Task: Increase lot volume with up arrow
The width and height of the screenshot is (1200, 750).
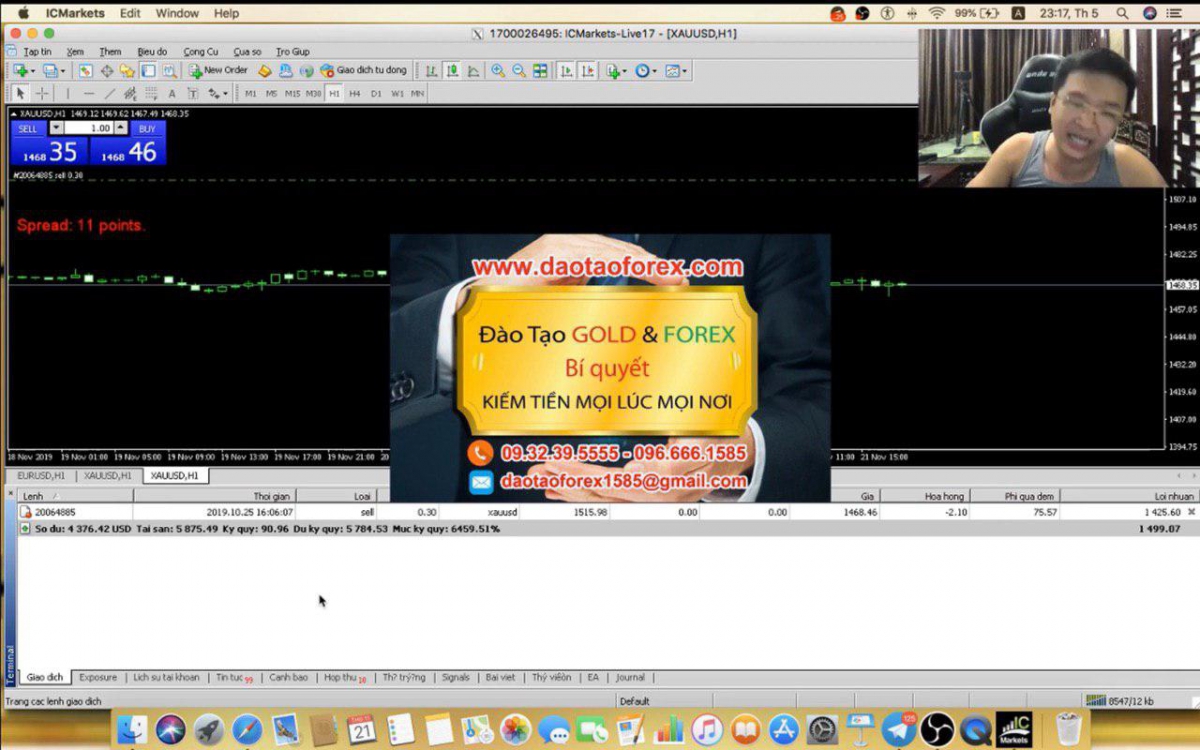Action: 121,128
